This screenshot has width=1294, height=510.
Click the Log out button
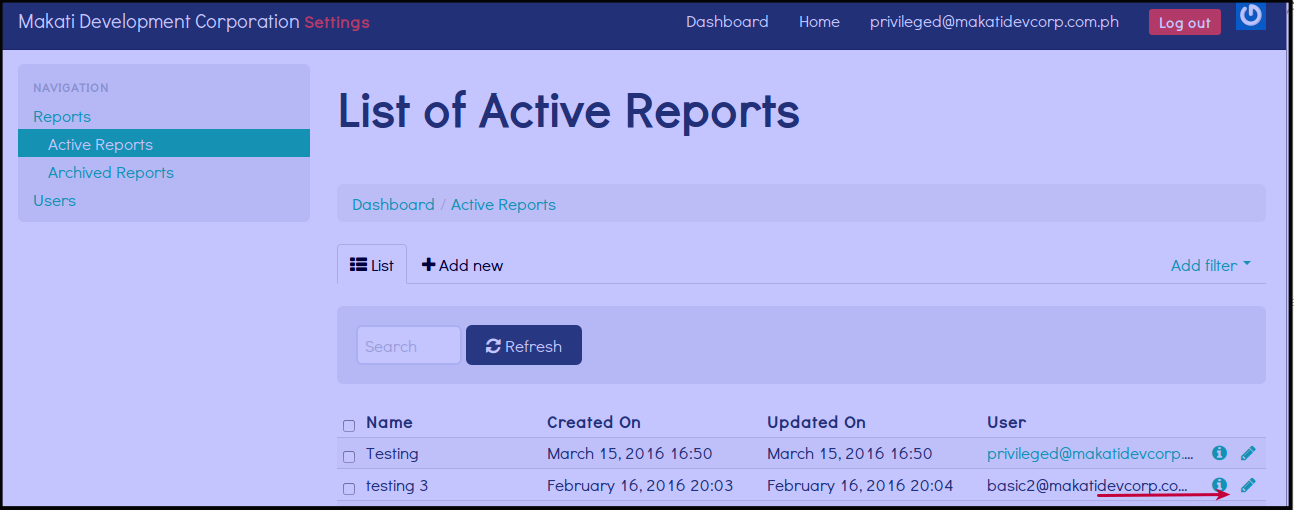(x=1185, y=22)
